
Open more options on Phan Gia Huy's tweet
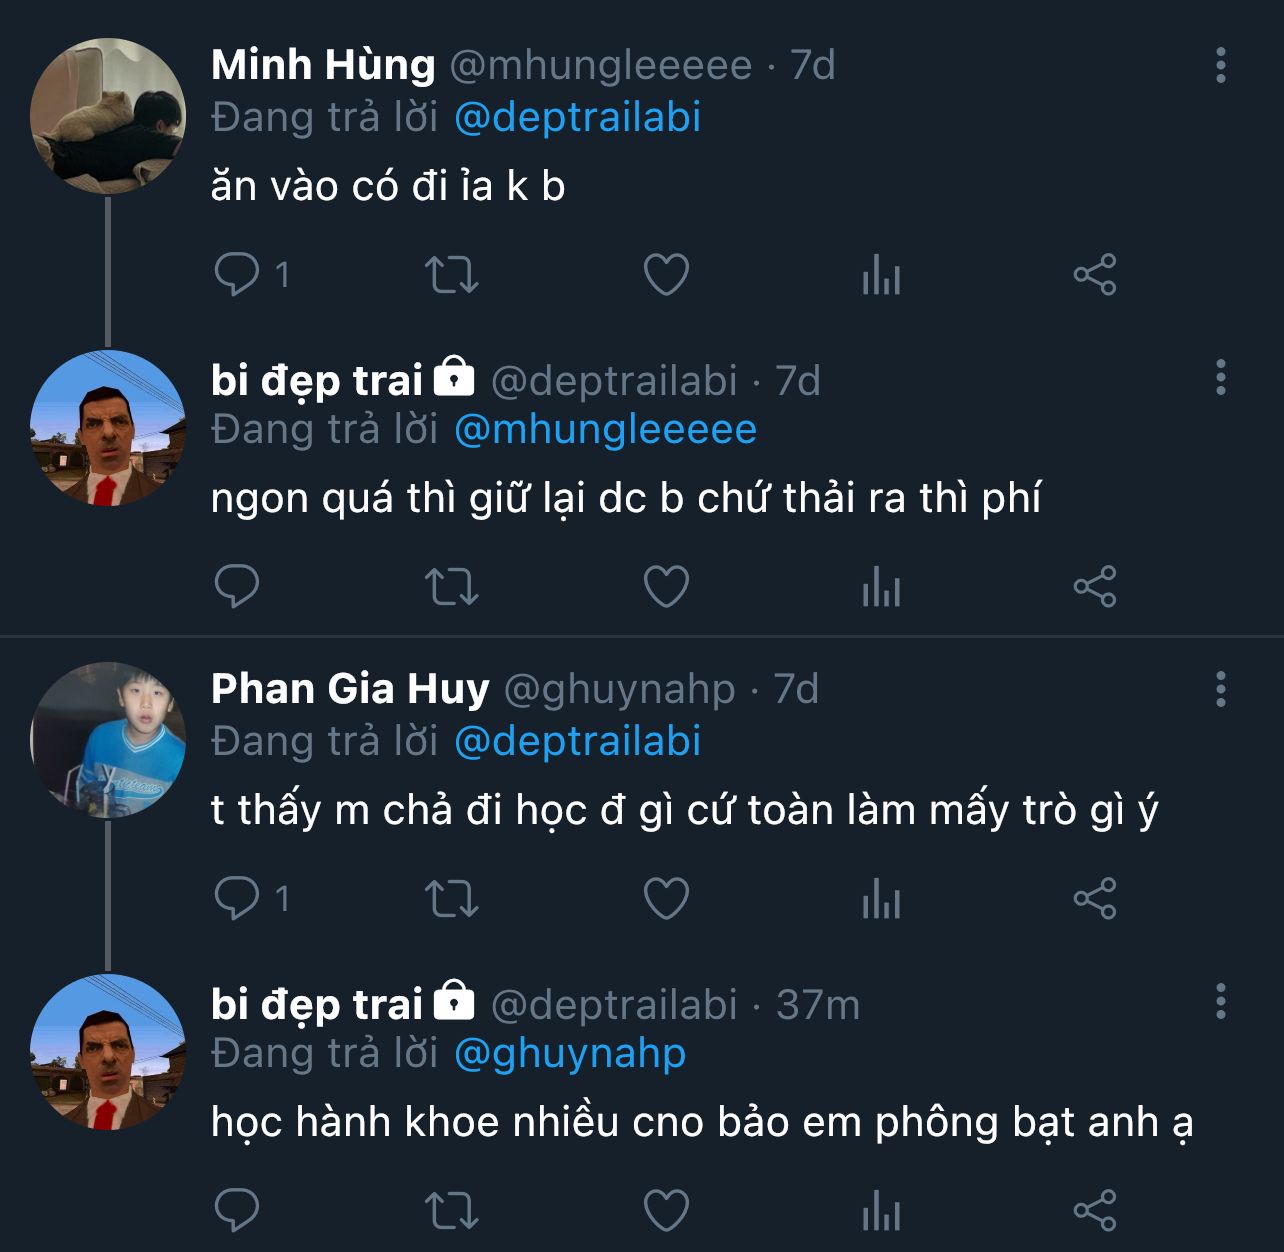click(x=1220, y=689)
